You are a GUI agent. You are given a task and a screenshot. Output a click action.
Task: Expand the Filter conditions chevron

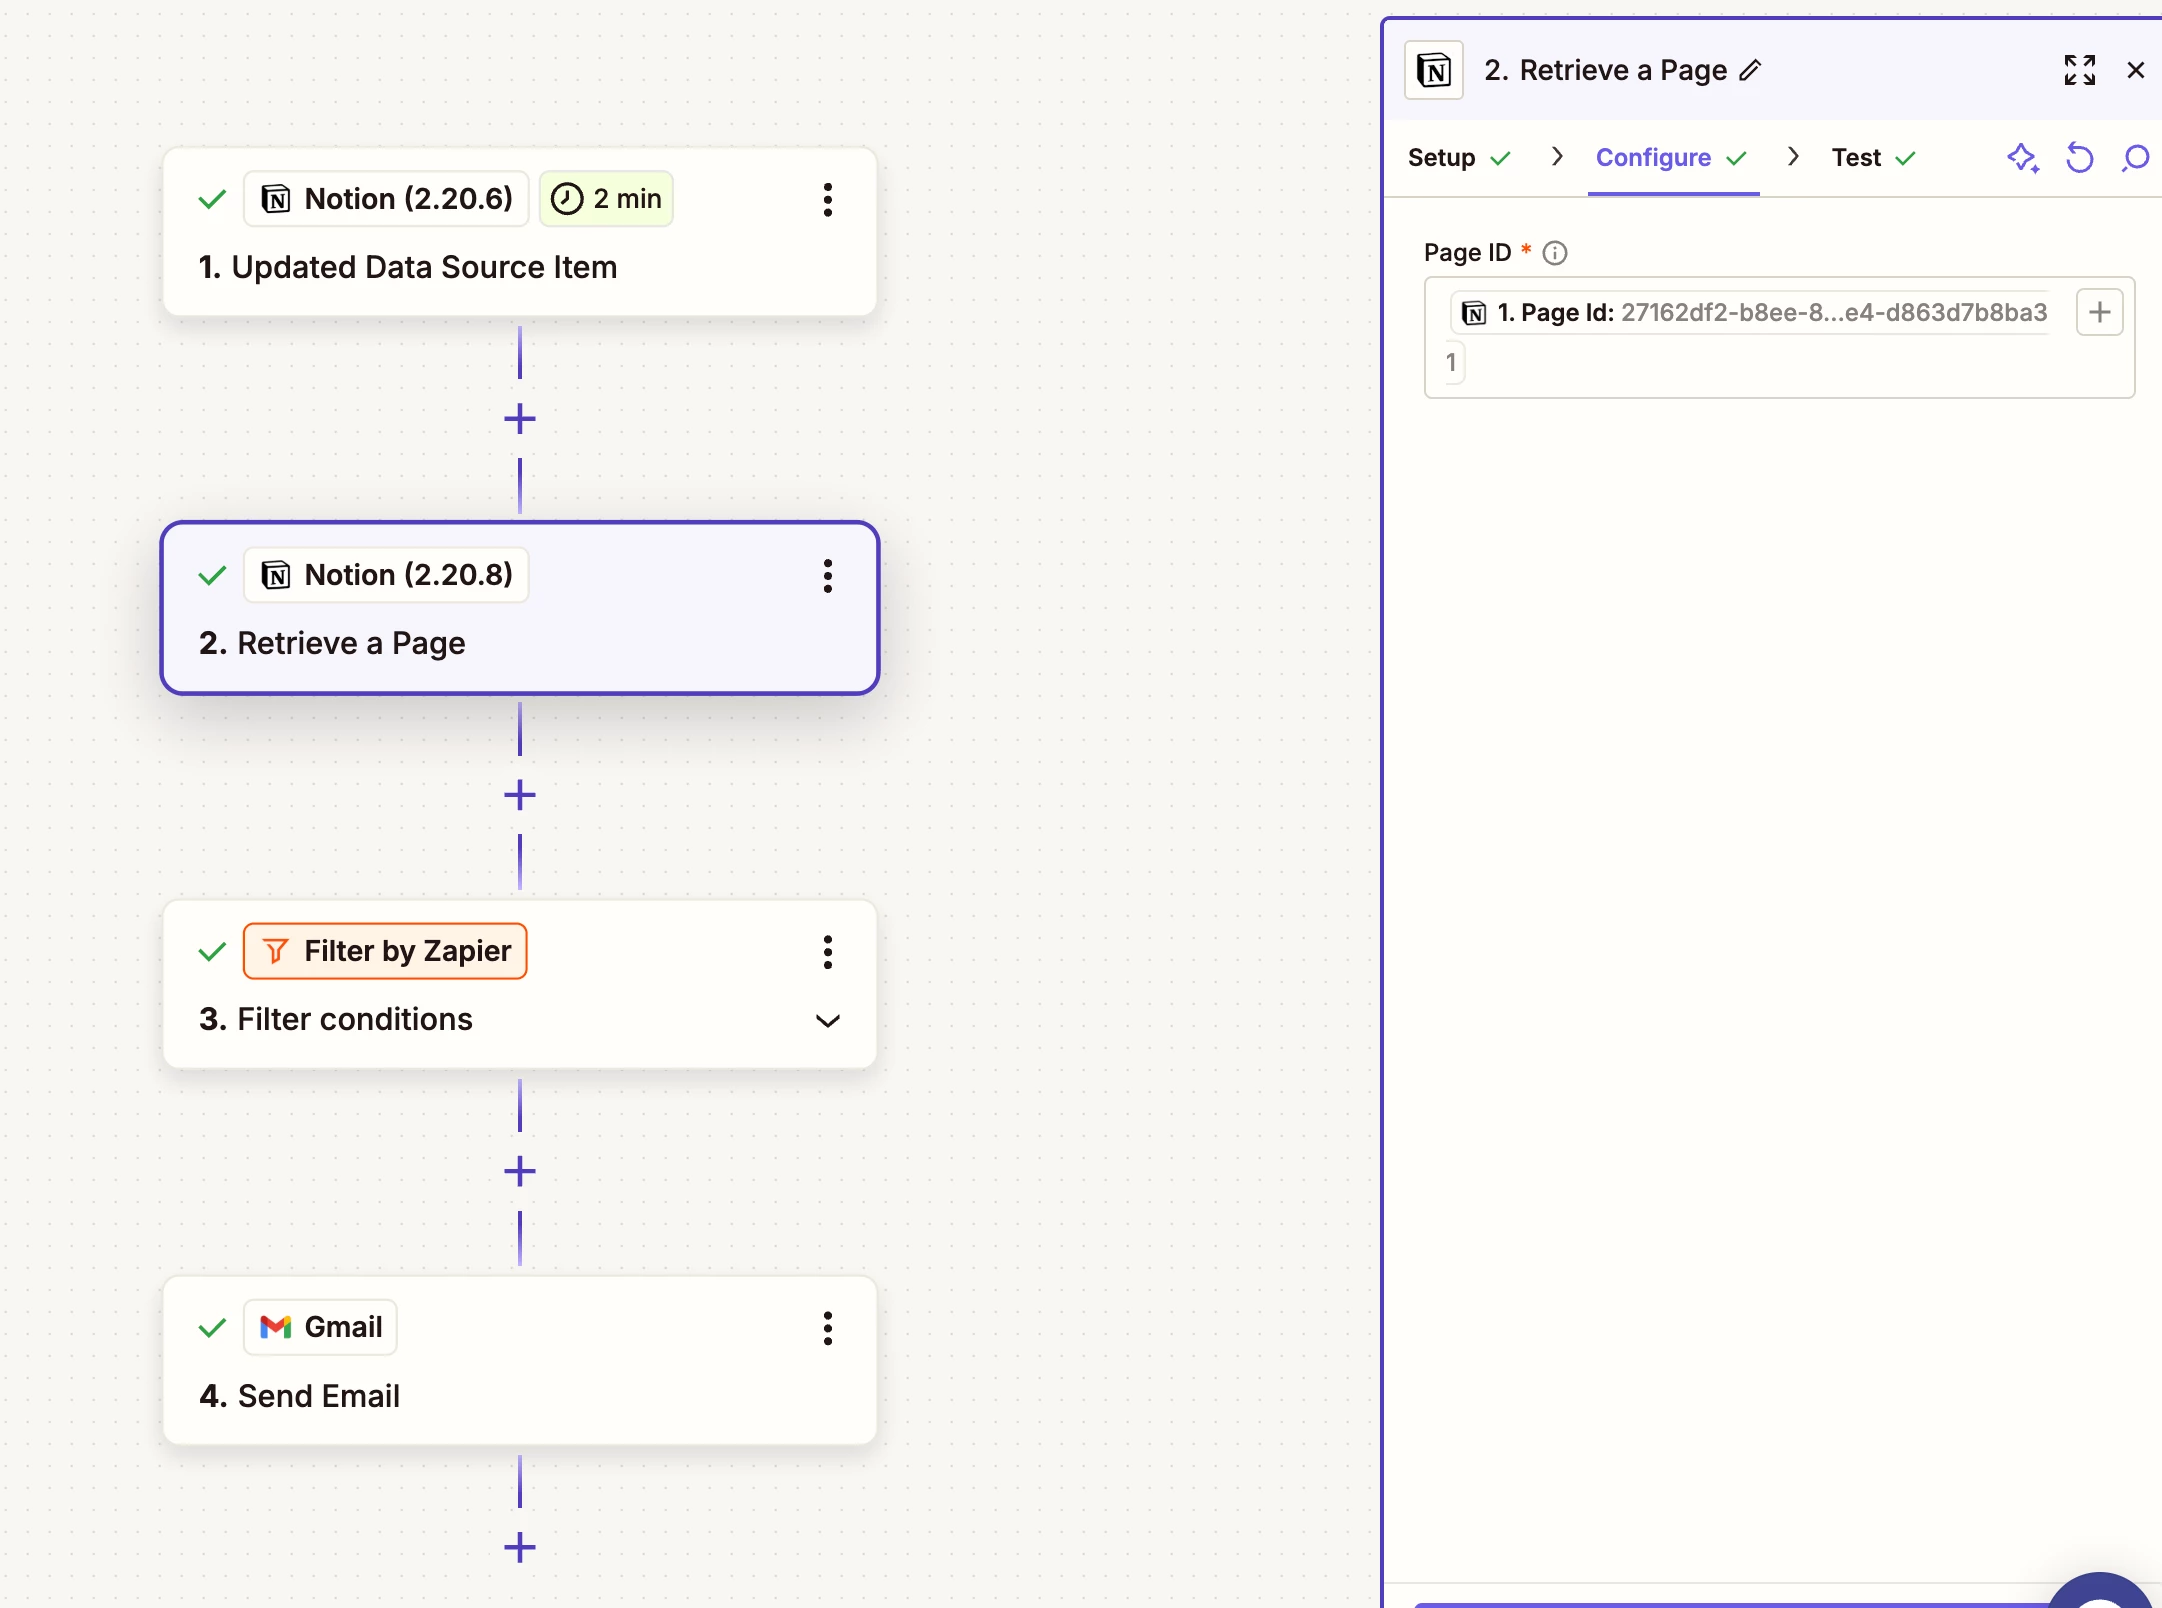(x=827, y=1021)
